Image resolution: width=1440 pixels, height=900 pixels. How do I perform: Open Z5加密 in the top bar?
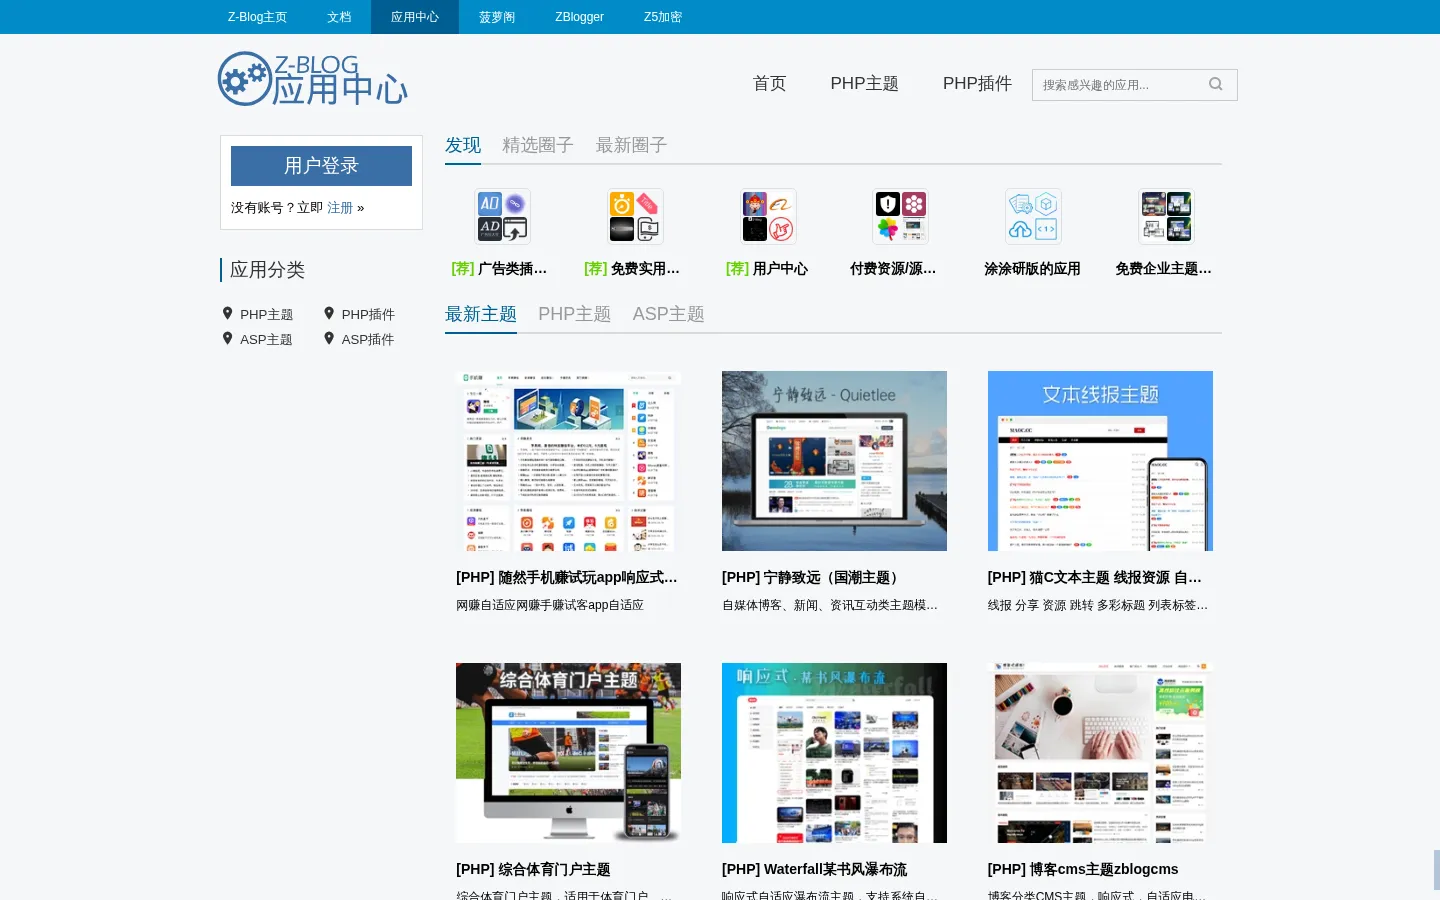663,17
